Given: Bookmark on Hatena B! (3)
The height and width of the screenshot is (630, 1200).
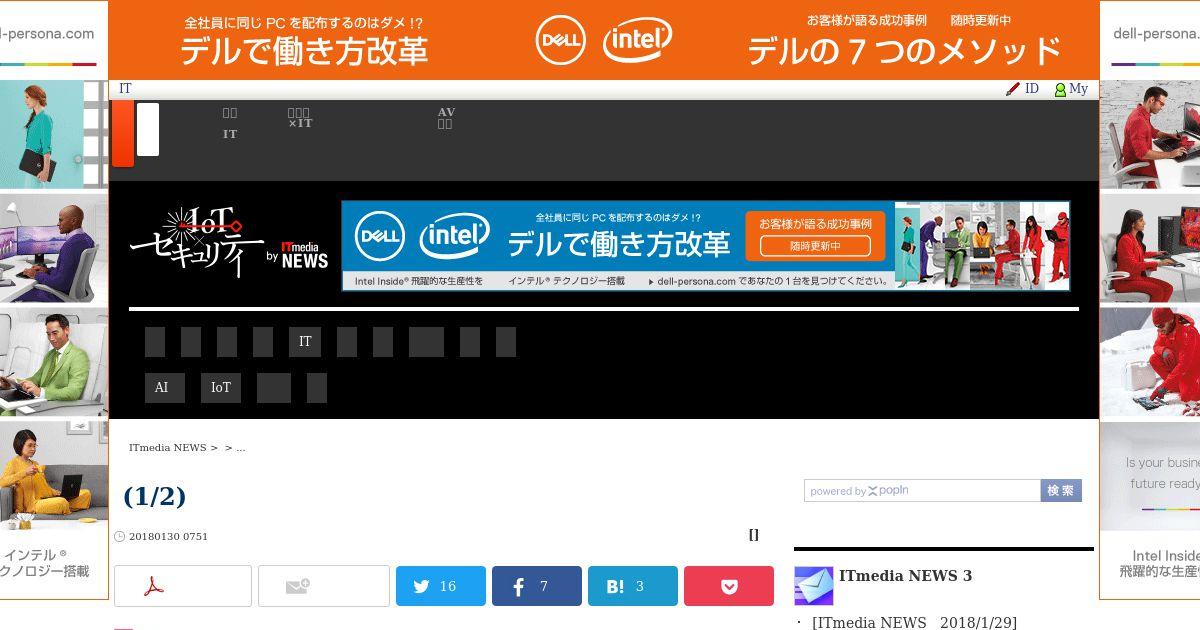Looking at the screenshot, I should tap(633, 586).
